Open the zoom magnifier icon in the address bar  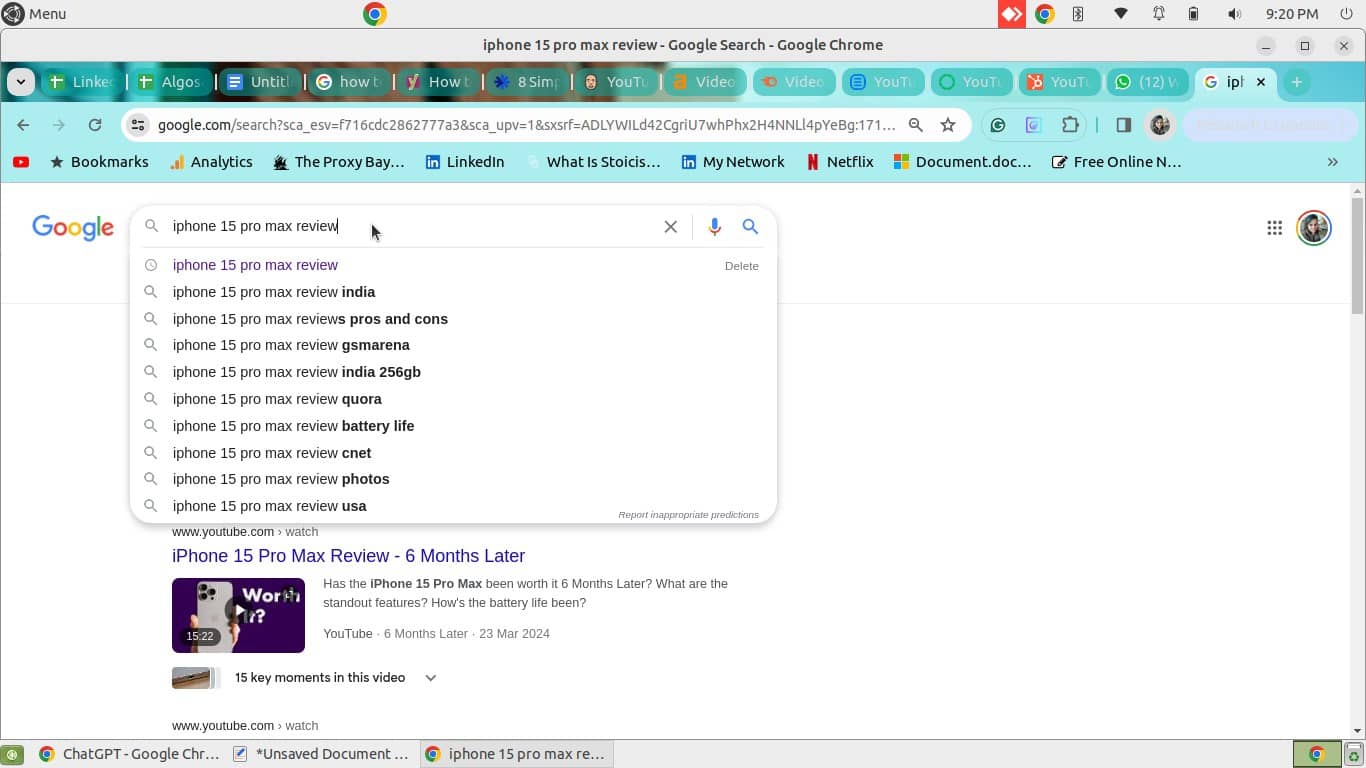click(x=915, y=125)
